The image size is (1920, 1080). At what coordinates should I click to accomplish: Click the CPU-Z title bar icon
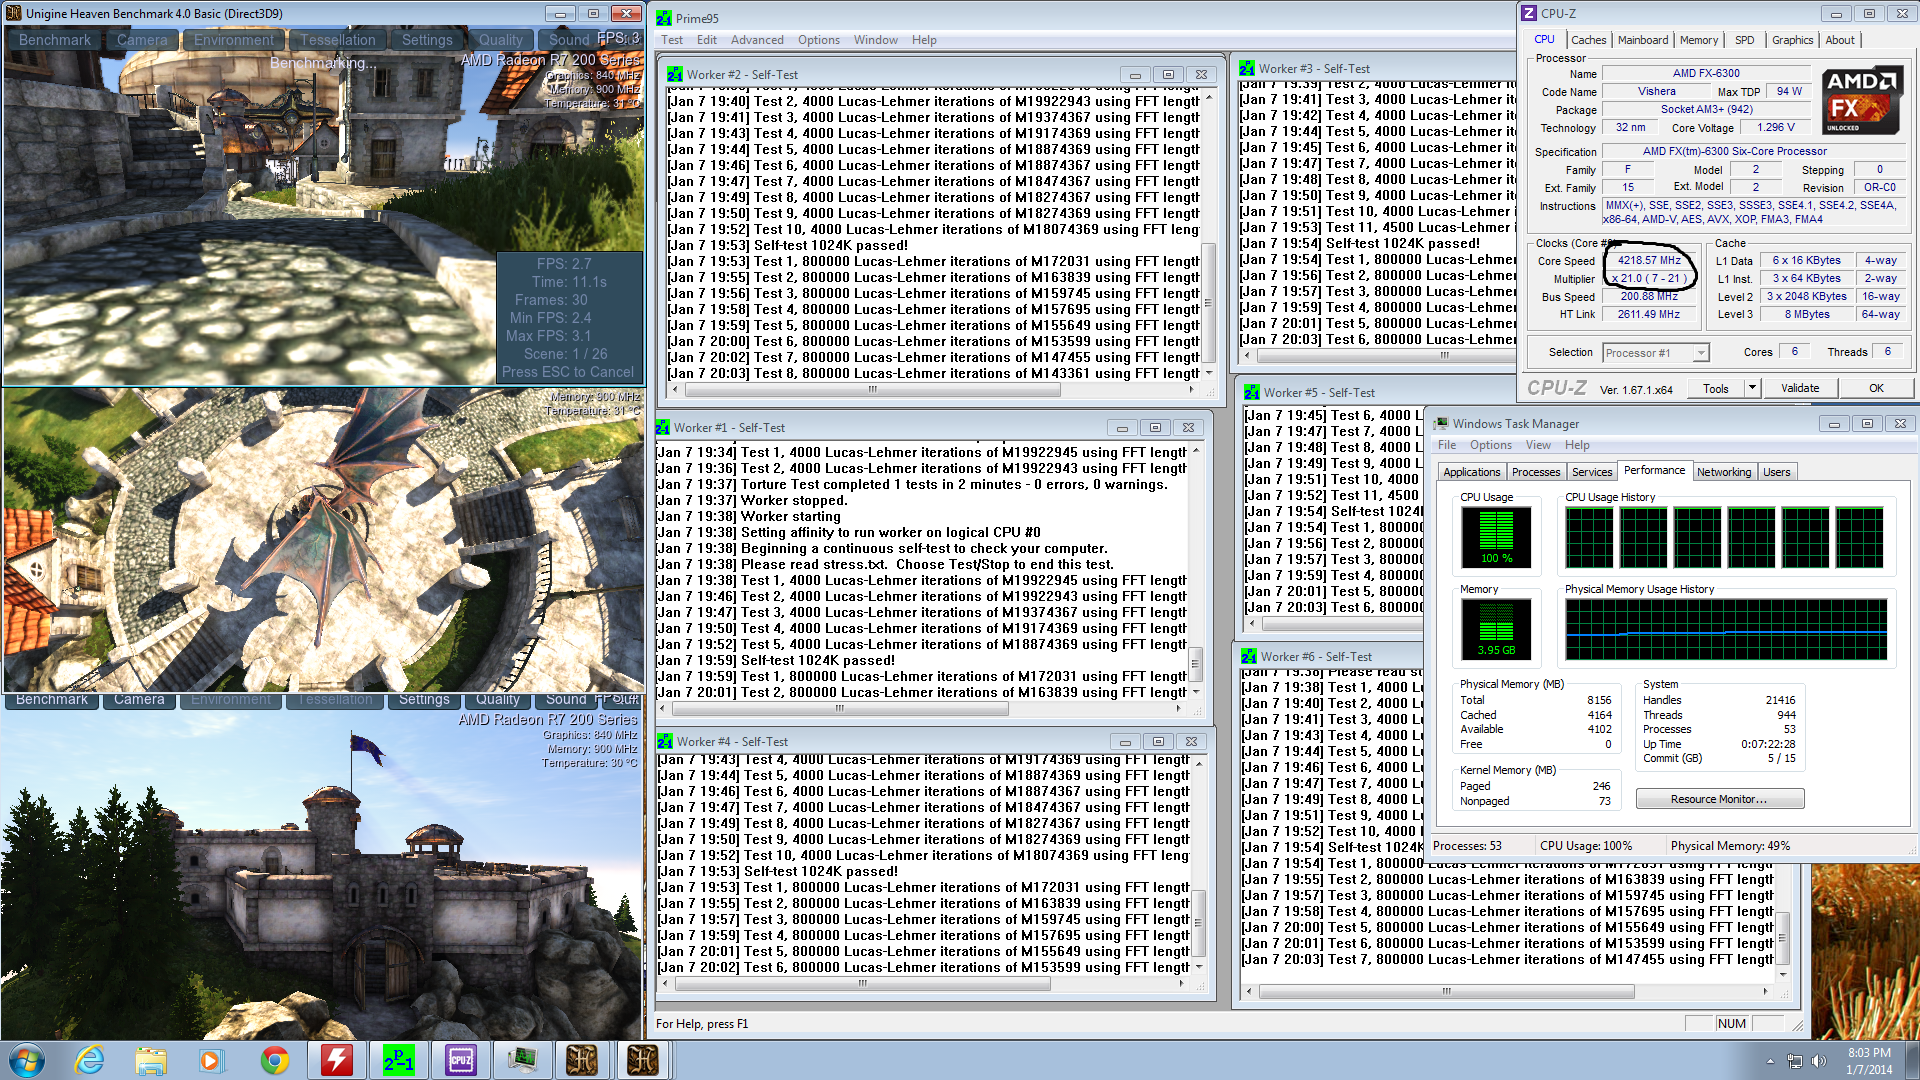pos(1529,13)
